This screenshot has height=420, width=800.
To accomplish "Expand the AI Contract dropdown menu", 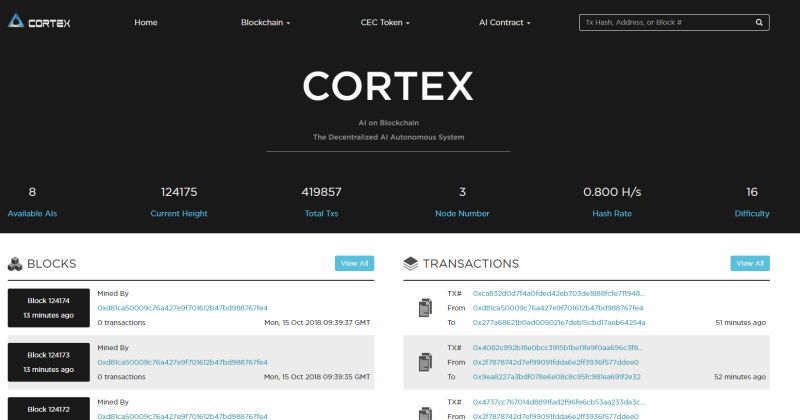I will point(505,22).
